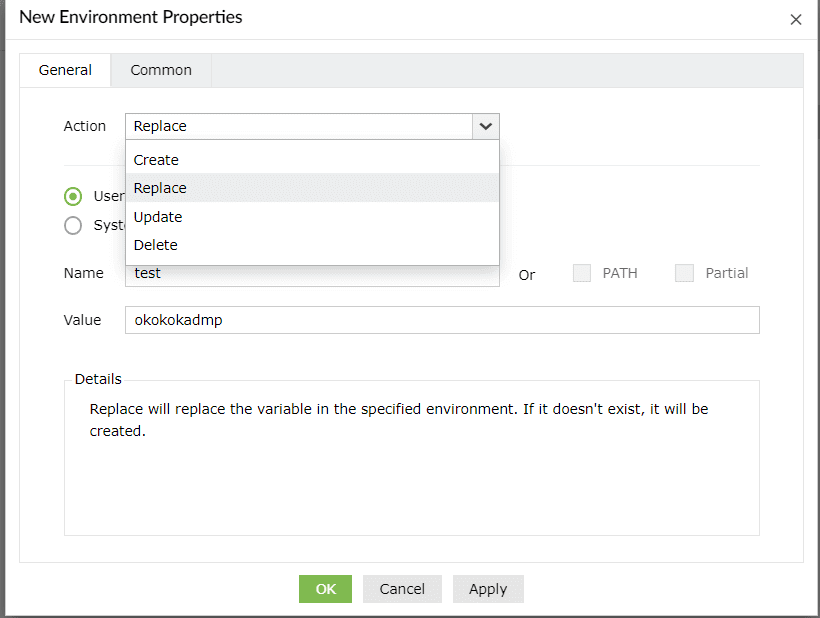Click the Details description text

[x=399, y=420]
